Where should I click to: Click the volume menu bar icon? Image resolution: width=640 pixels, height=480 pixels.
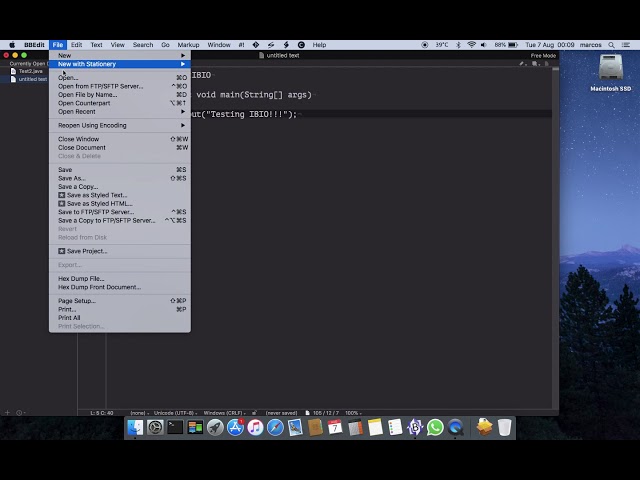484,45
